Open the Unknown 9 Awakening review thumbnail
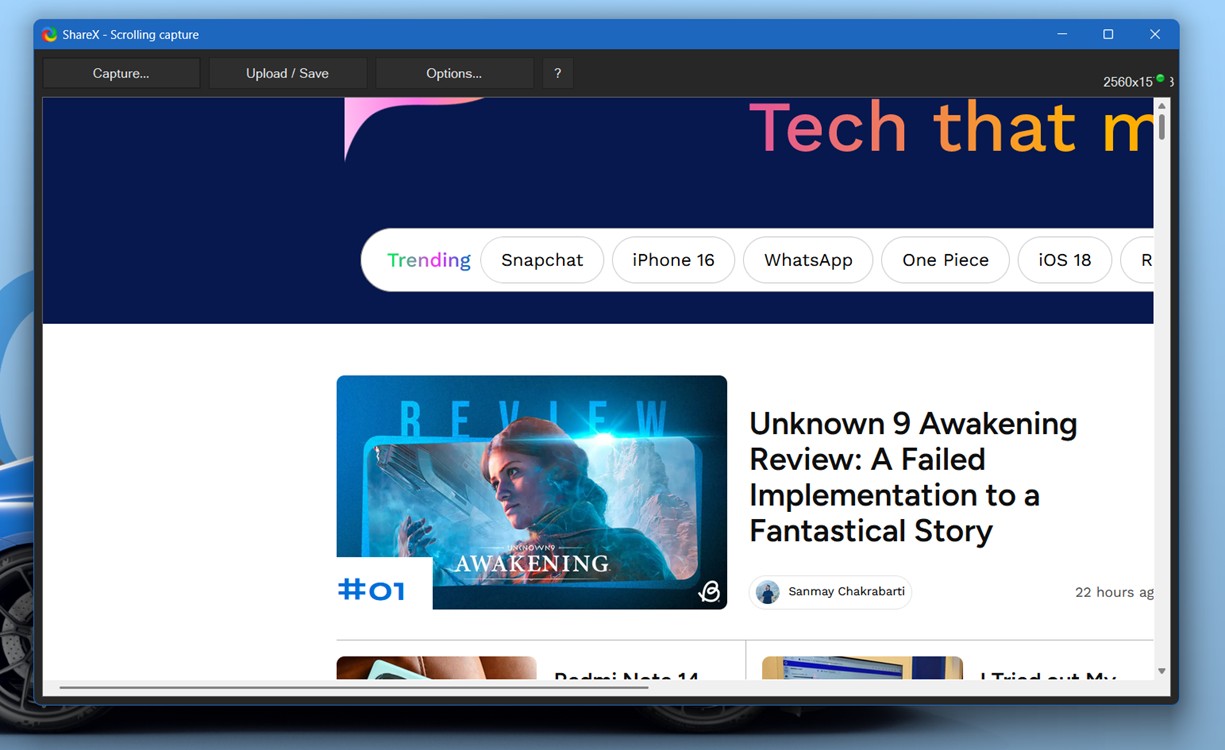 [531, 492]
